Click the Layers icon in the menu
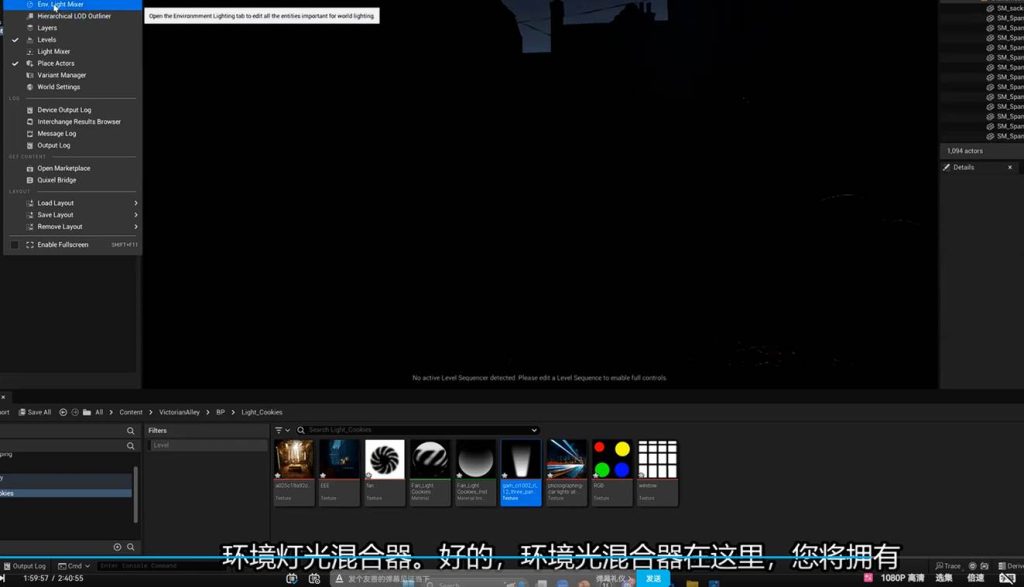The image size is (1024, 587). pyautogui.click(x=29, y=28)
